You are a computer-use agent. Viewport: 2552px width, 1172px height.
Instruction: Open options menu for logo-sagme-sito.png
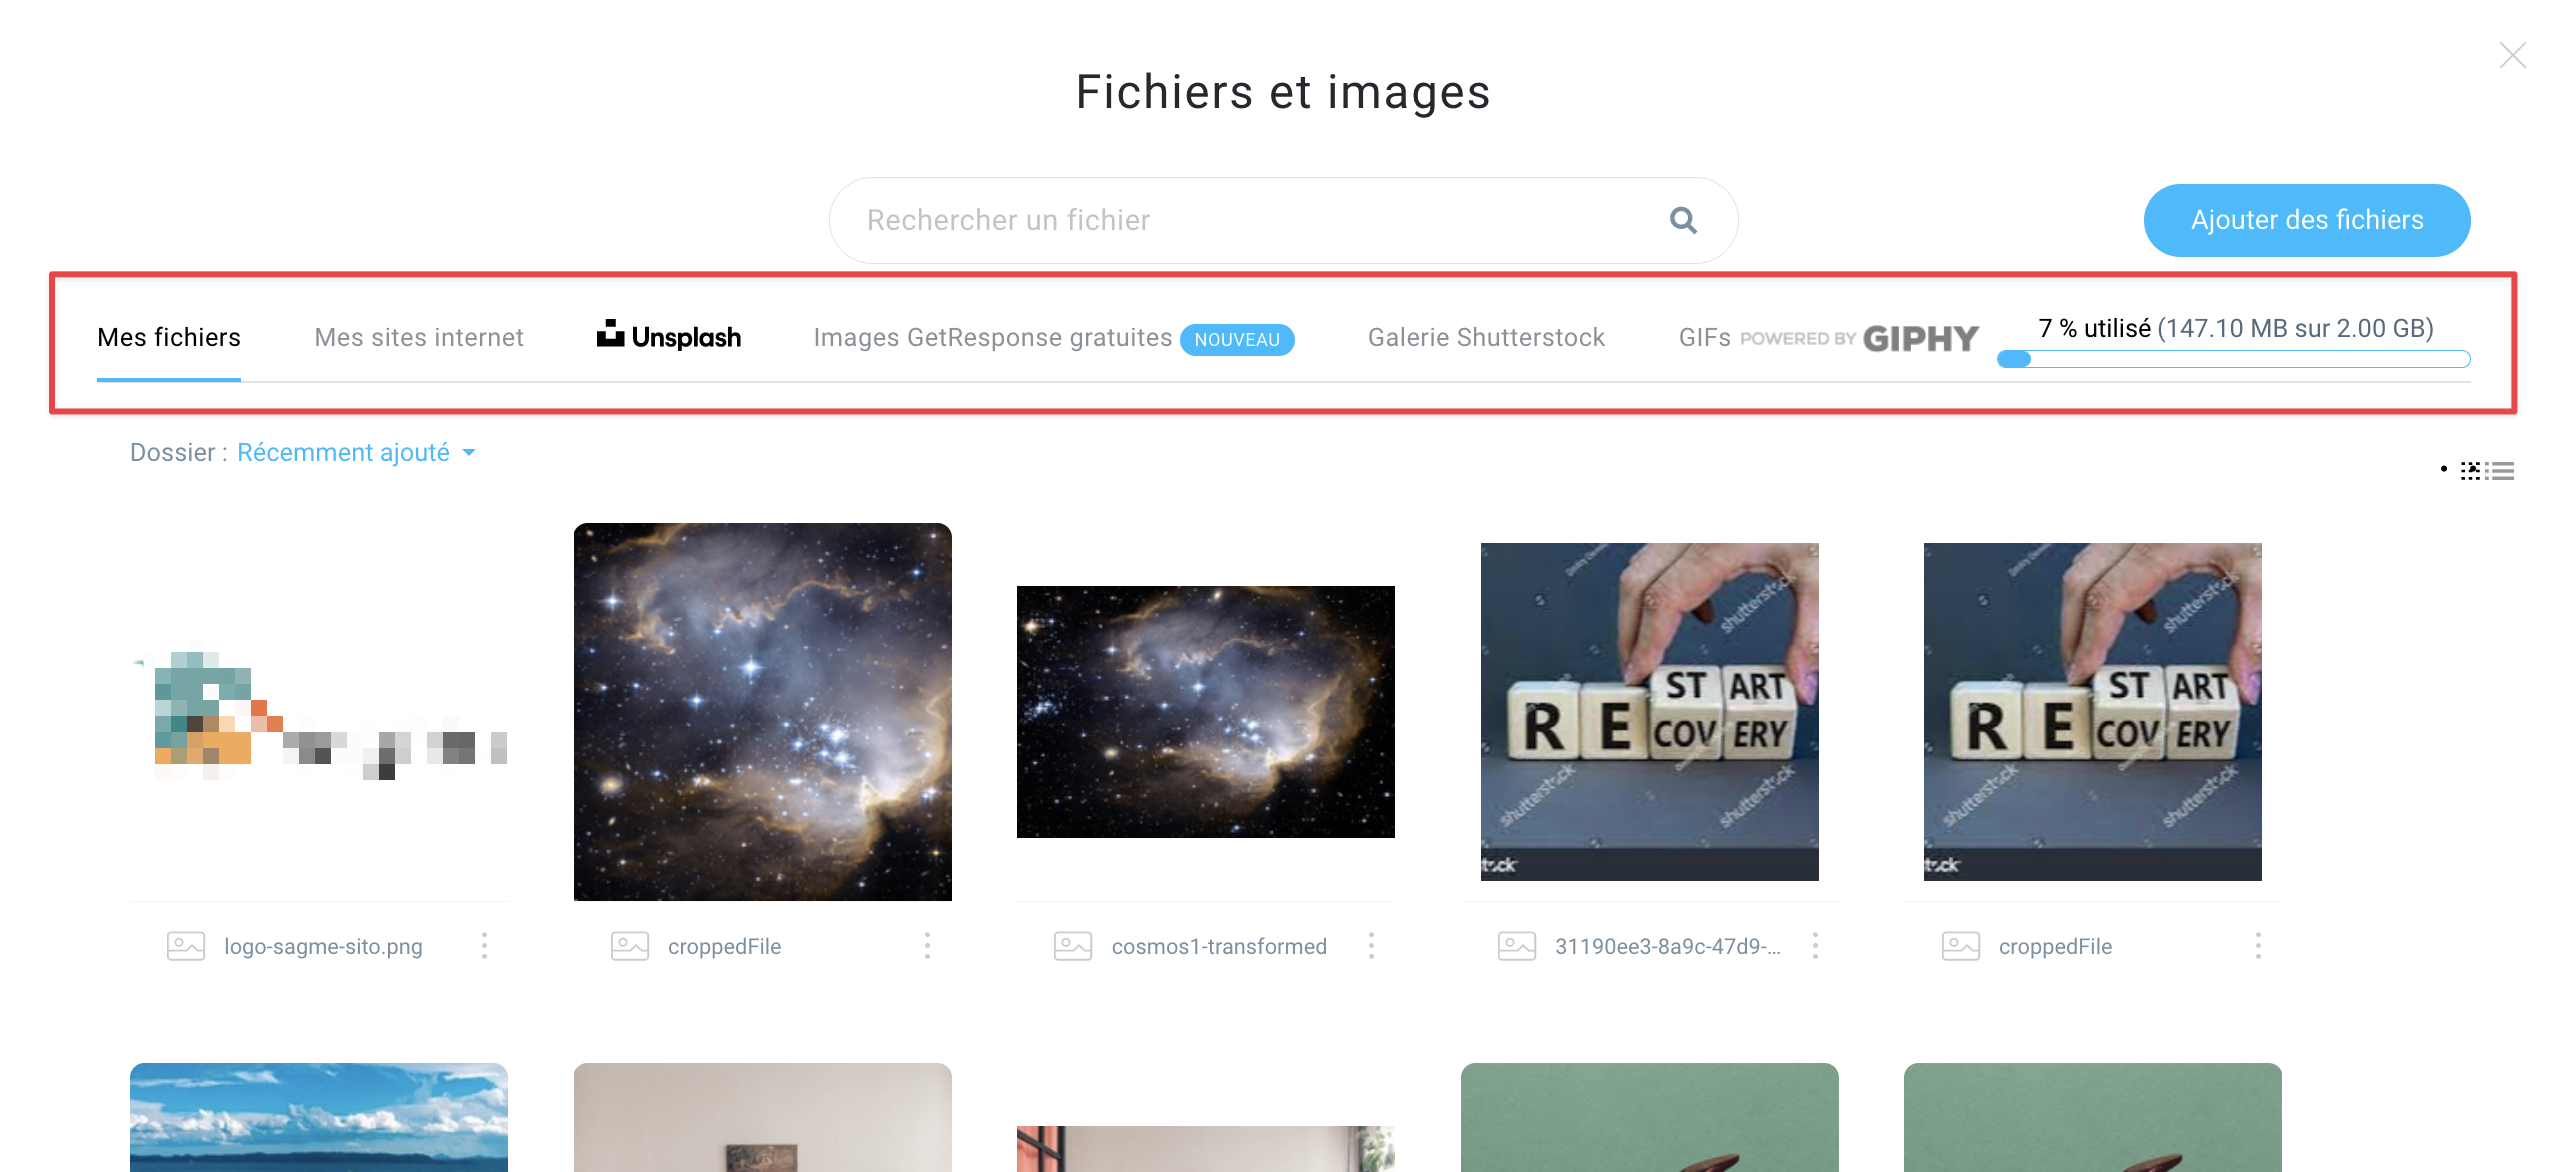coord(484,946)
